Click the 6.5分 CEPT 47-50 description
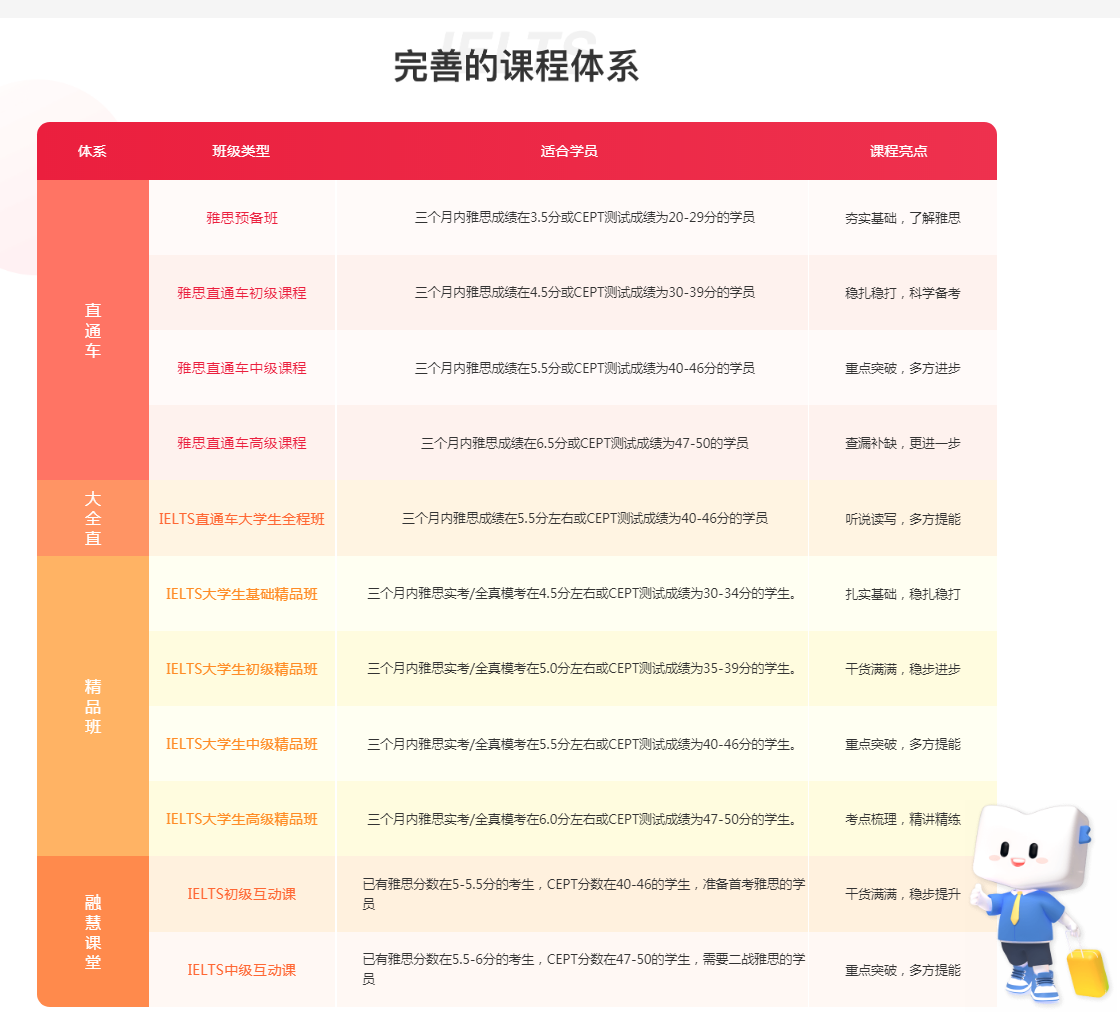Image resolution: width=1120 pixels, height=1015 pixels. click(585, 443)
